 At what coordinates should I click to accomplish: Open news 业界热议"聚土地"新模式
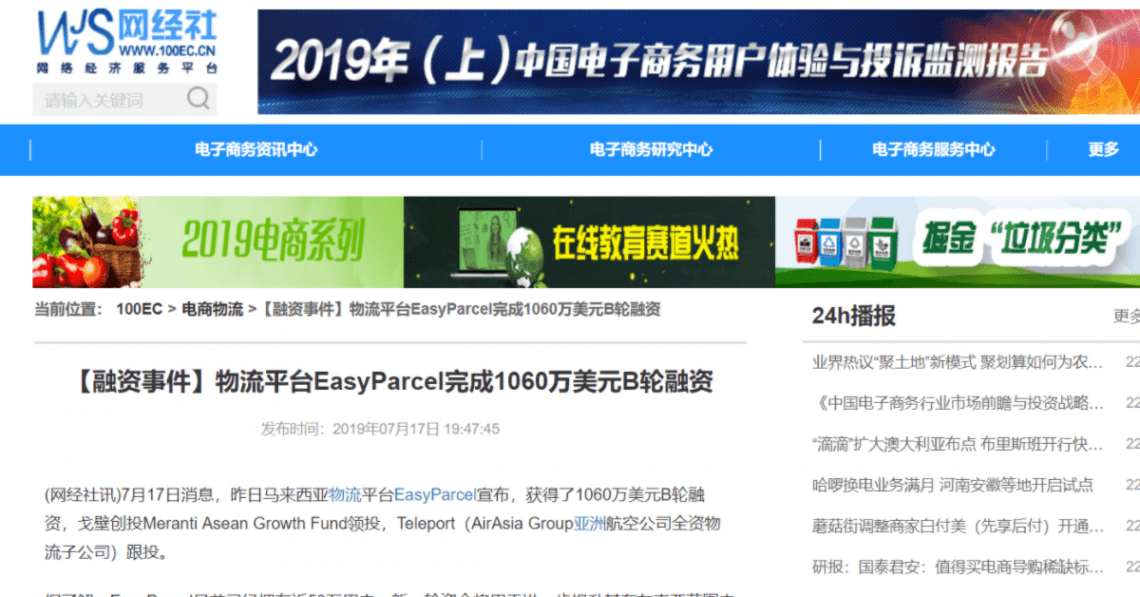pos(957,362)
